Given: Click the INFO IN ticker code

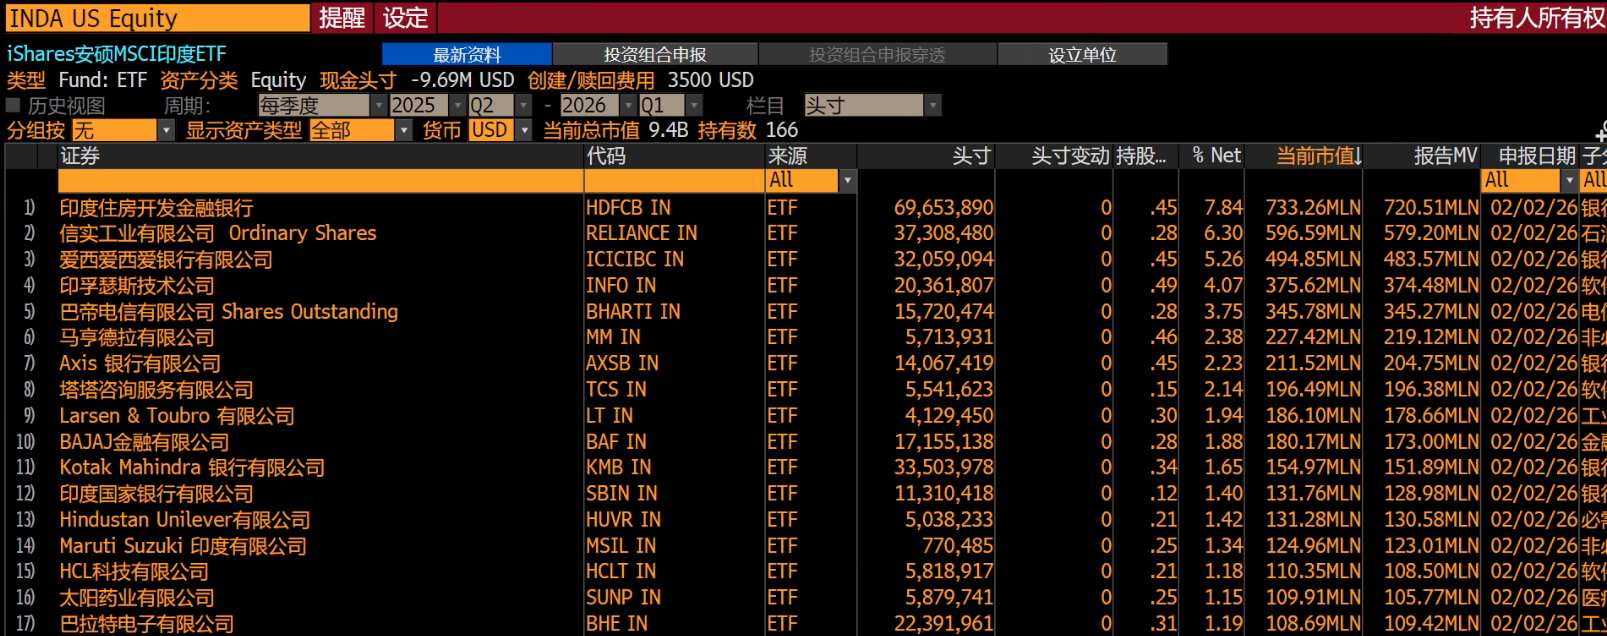Looking at the screenshot, I should [621, 285].
